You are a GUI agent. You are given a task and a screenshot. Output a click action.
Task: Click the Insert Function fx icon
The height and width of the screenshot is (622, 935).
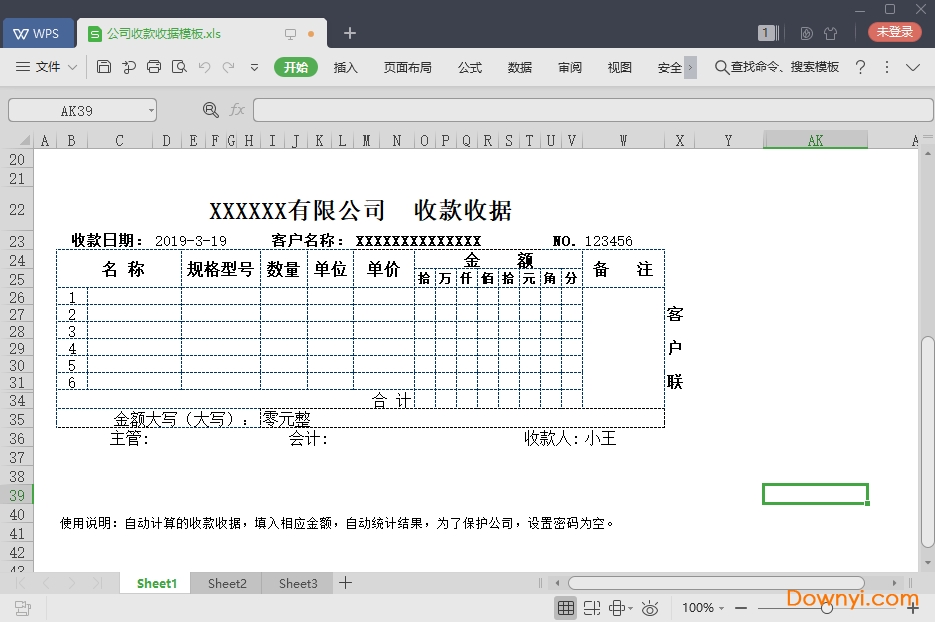click(x=237, y=110)
